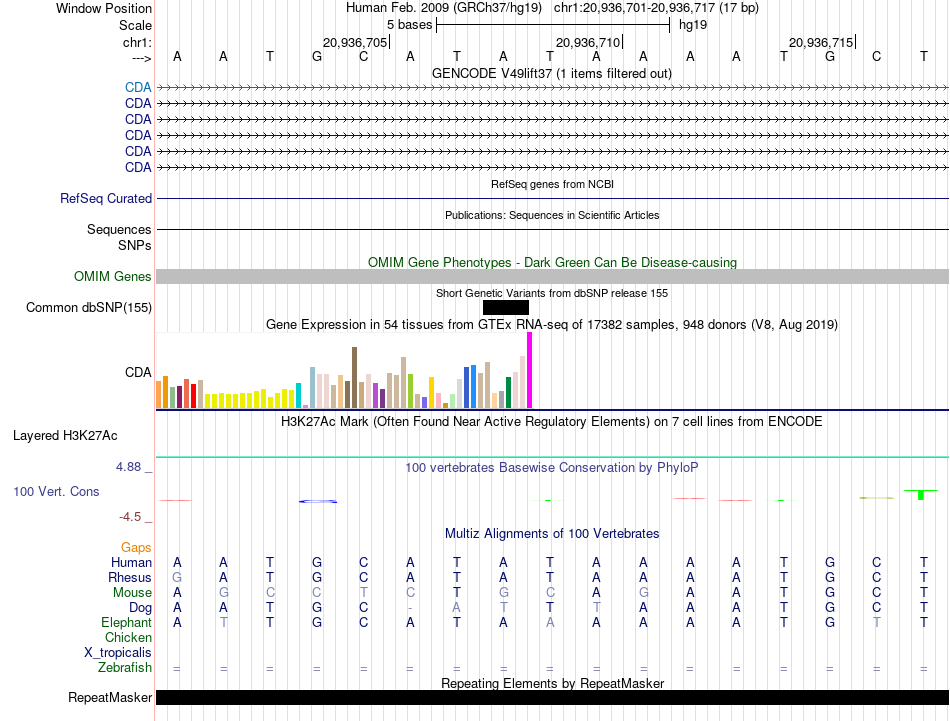This screenshot has height=721, width=950.
Task: Click the '5 bases' scale bar
Action: coord(553,25)
